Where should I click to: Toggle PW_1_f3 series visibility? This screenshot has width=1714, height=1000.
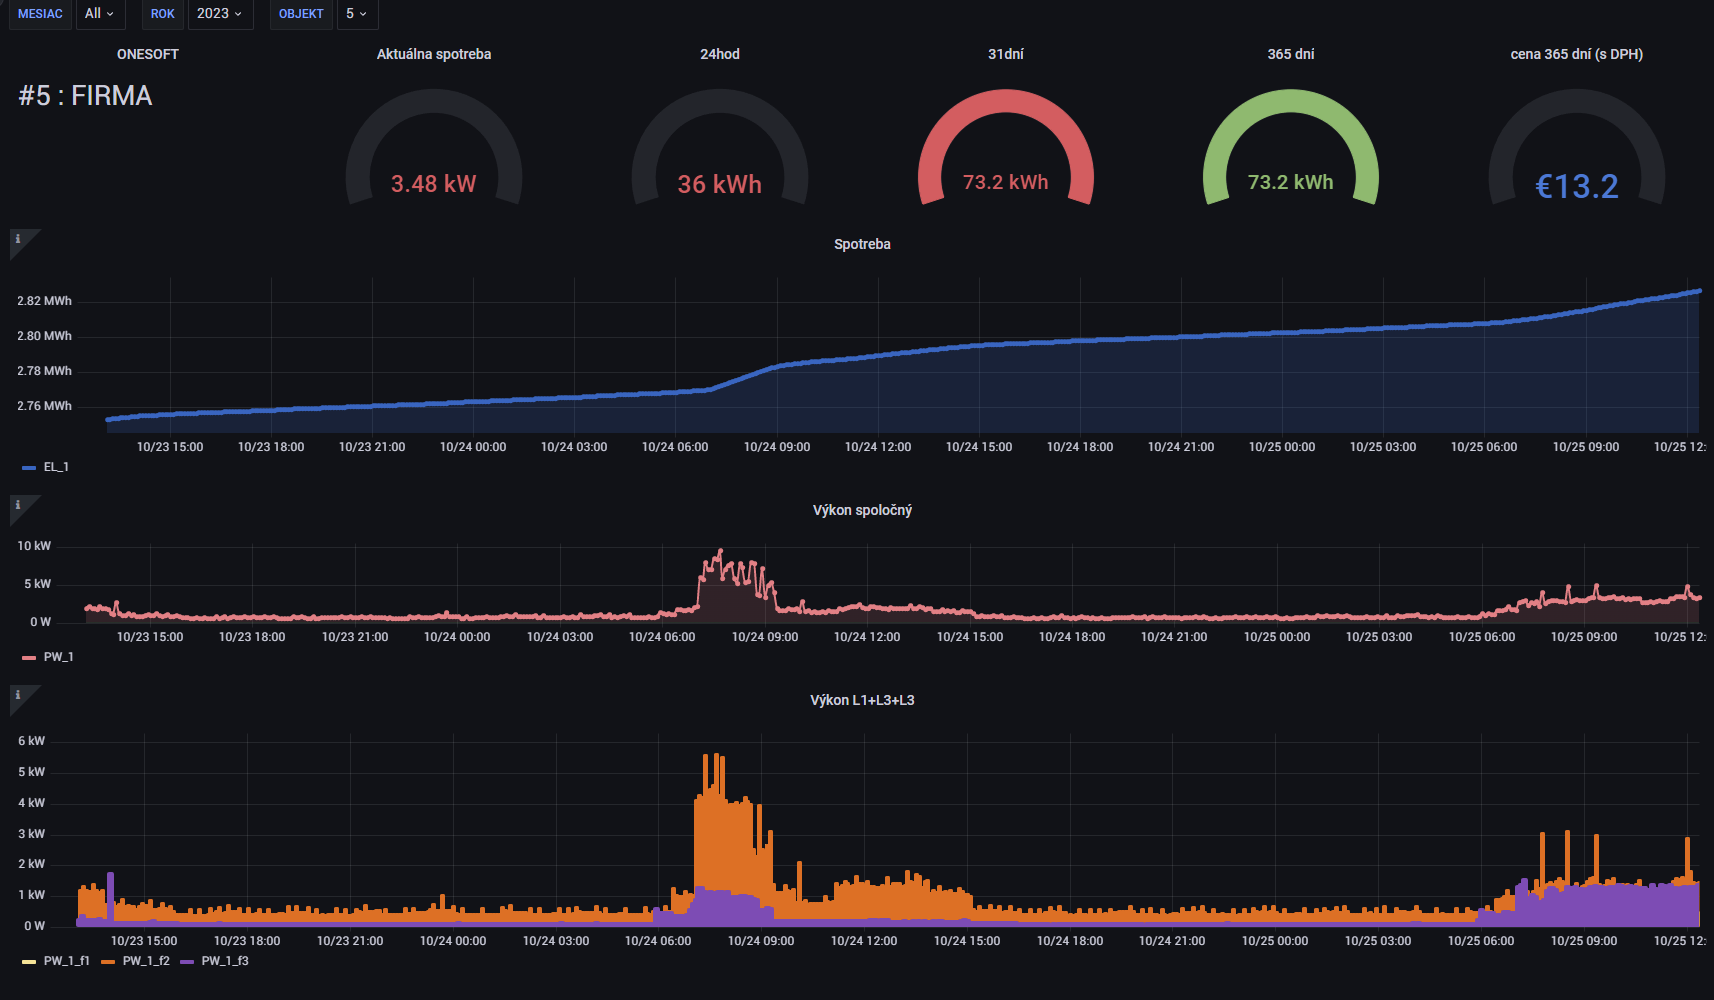pos(224,961)
